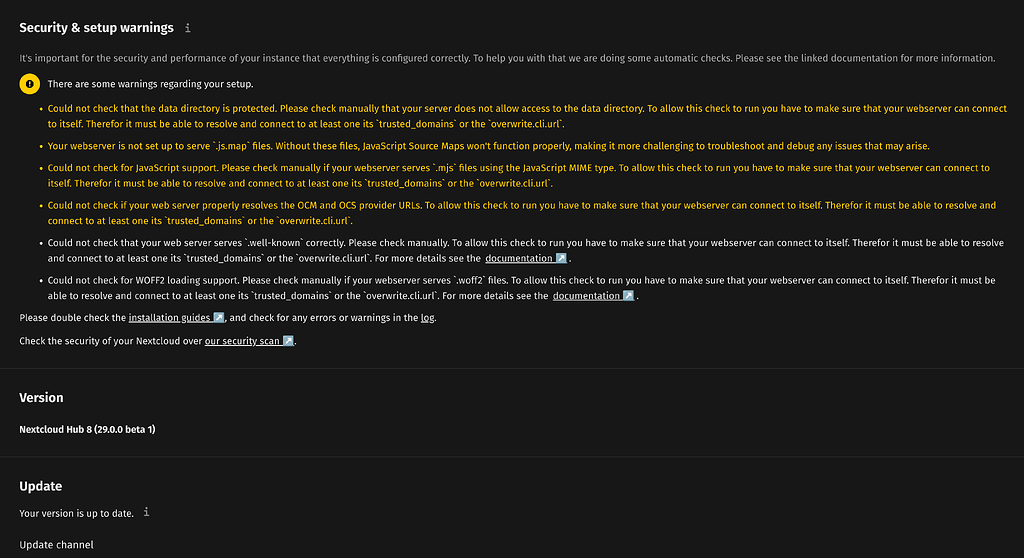Click arrow icon beside our security scan

pyautogui.click(x=288, y=341)
